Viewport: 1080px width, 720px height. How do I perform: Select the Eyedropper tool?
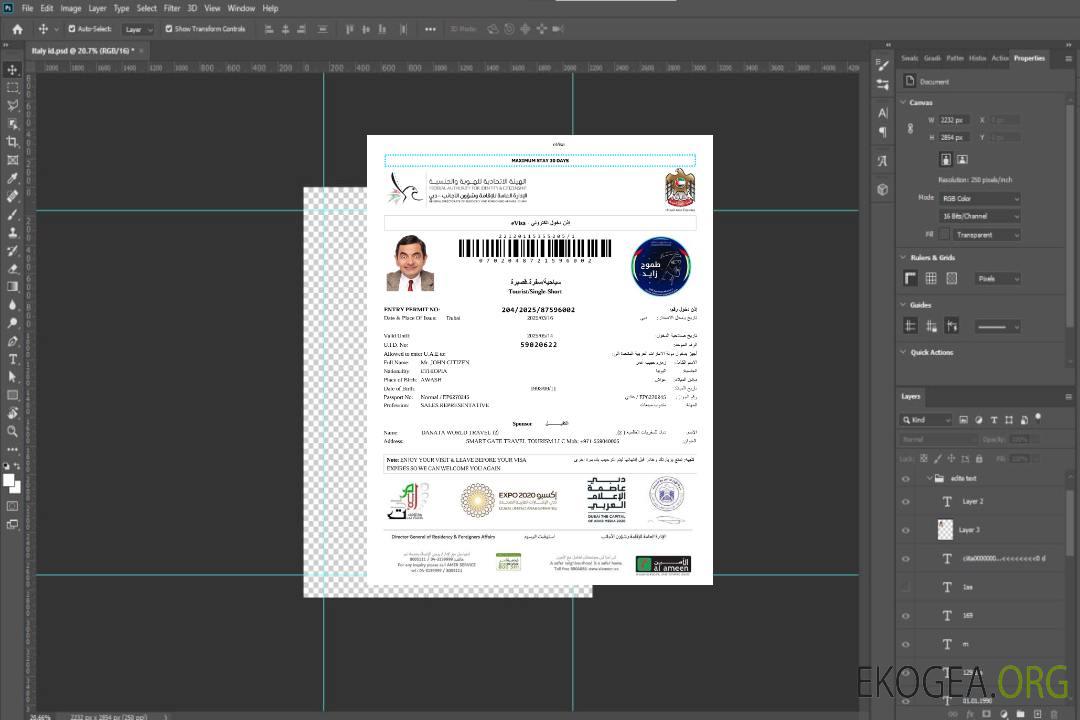(12, 178)
